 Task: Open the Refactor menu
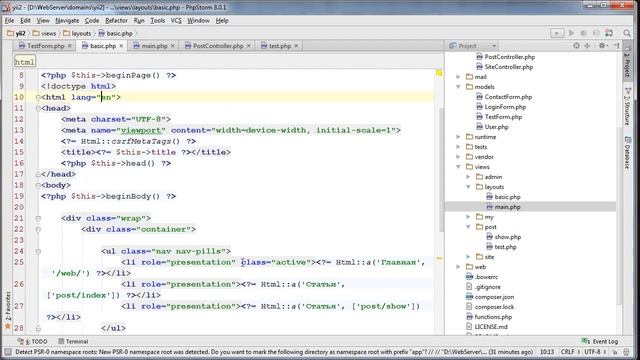pyautogui.click(x=116, y=20)
